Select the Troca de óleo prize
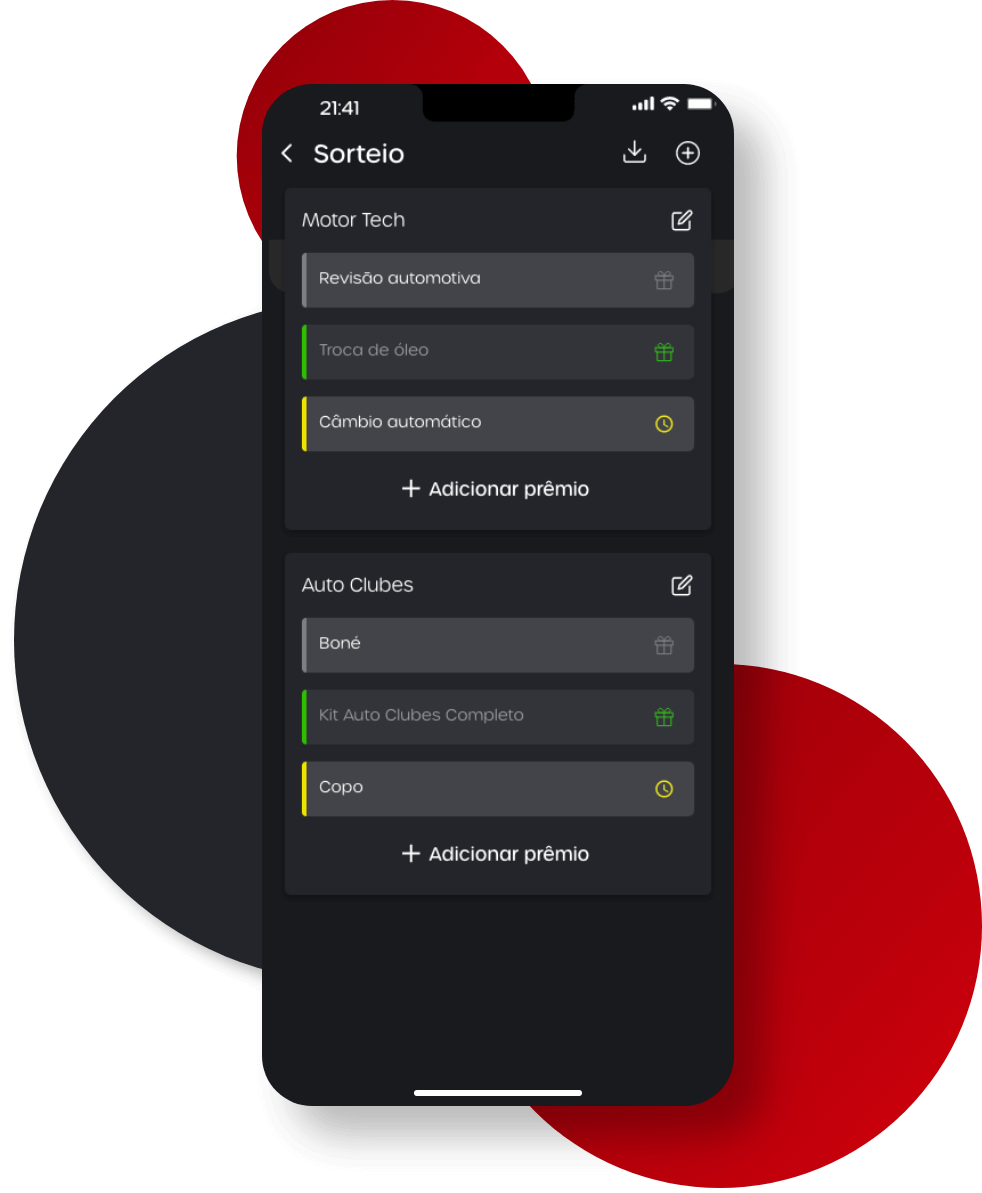Viewport: 982px width, 1193px height. pos(497,352)
